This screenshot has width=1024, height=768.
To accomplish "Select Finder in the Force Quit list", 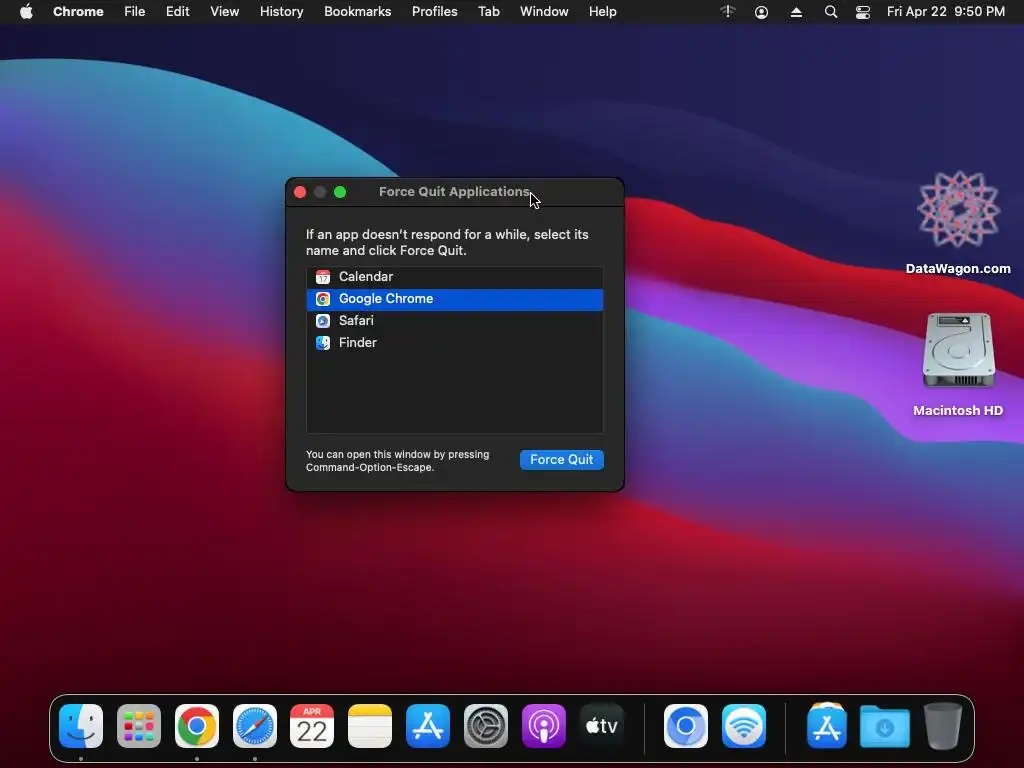I will [455, 343].
